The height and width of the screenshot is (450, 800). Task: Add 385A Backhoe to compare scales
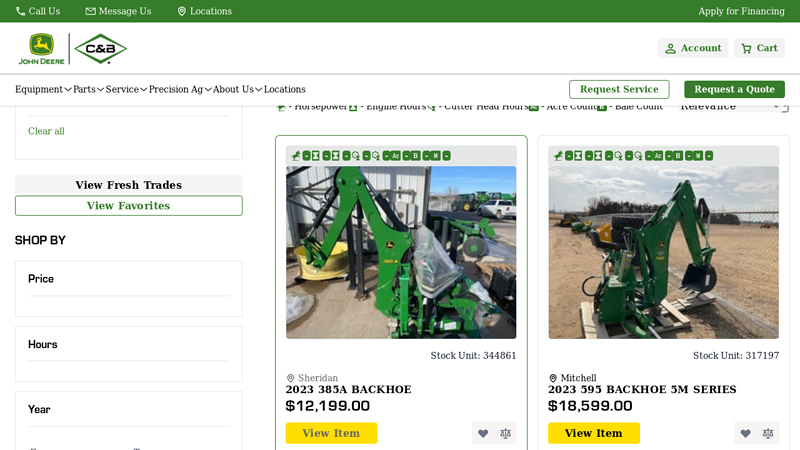[x=506, y=433]
